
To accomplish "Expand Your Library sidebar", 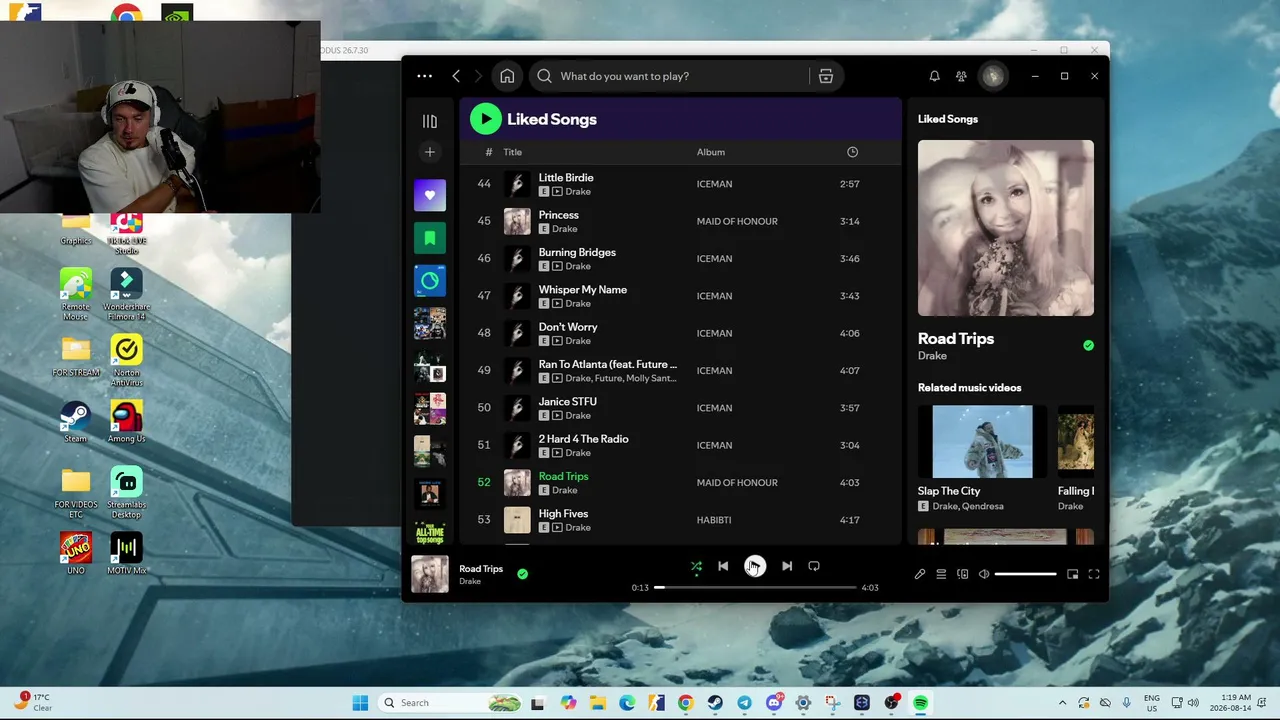I will click(x=430, y=121).
